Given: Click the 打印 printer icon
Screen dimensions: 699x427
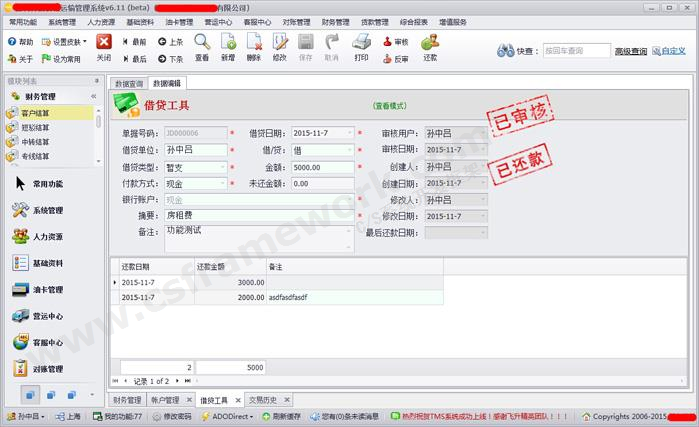Looking at the screenshot, I should coord(361,46).
